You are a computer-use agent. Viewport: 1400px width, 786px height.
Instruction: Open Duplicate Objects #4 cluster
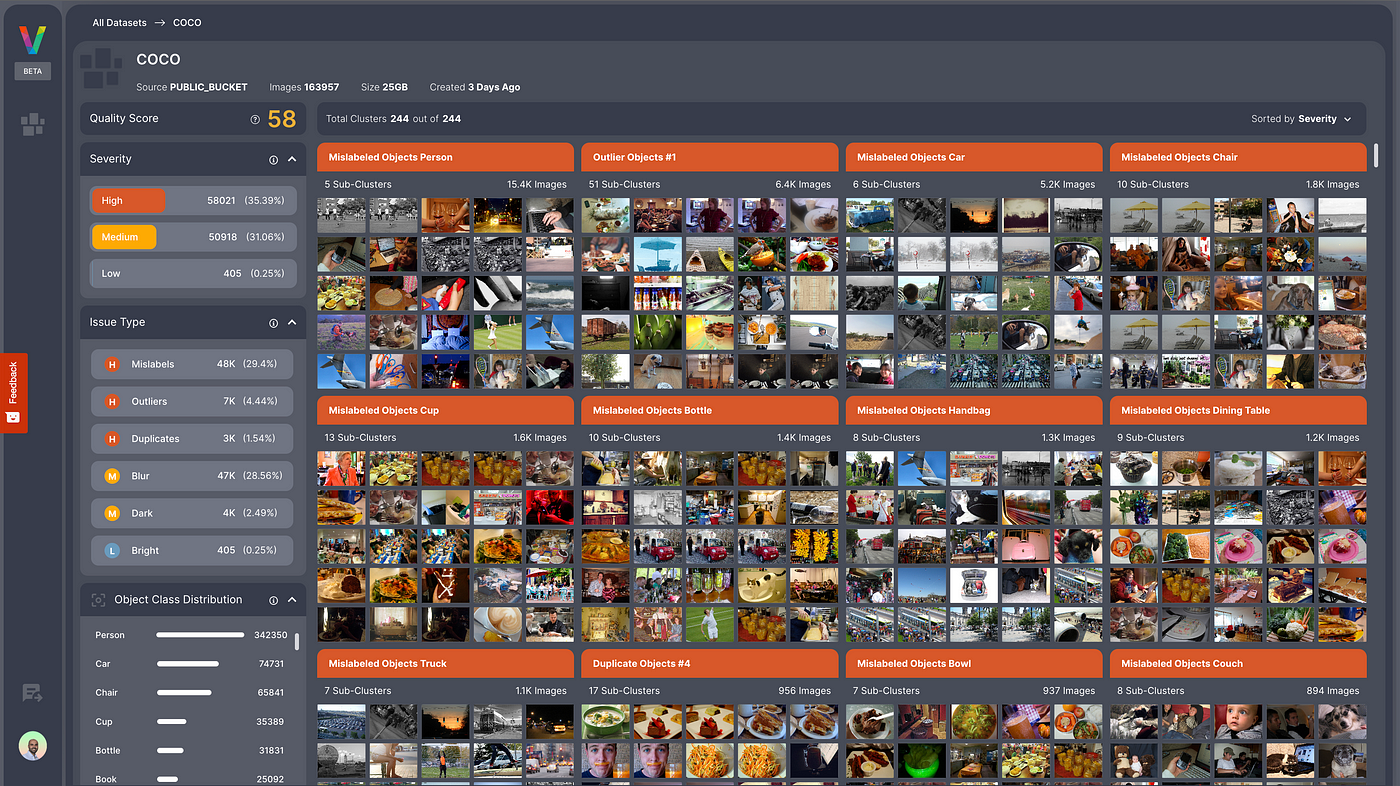[x=709, y=663]
